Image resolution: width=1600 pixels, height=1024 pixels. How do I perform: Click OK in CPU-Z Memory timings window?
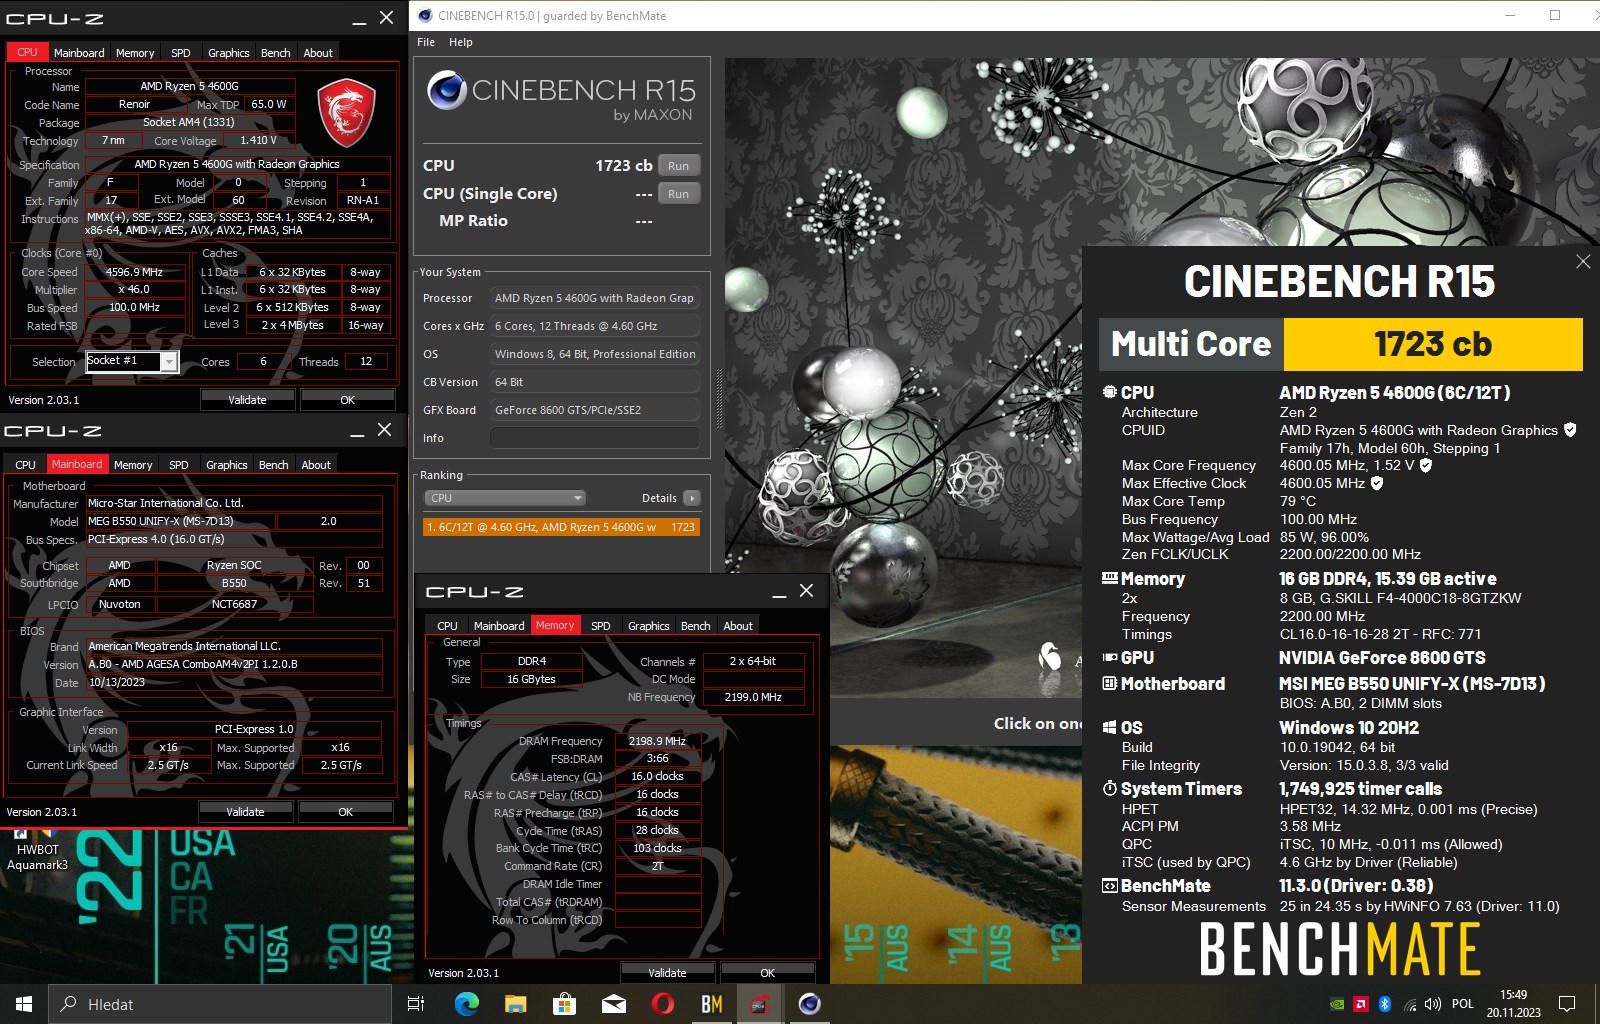click(768, 973)
